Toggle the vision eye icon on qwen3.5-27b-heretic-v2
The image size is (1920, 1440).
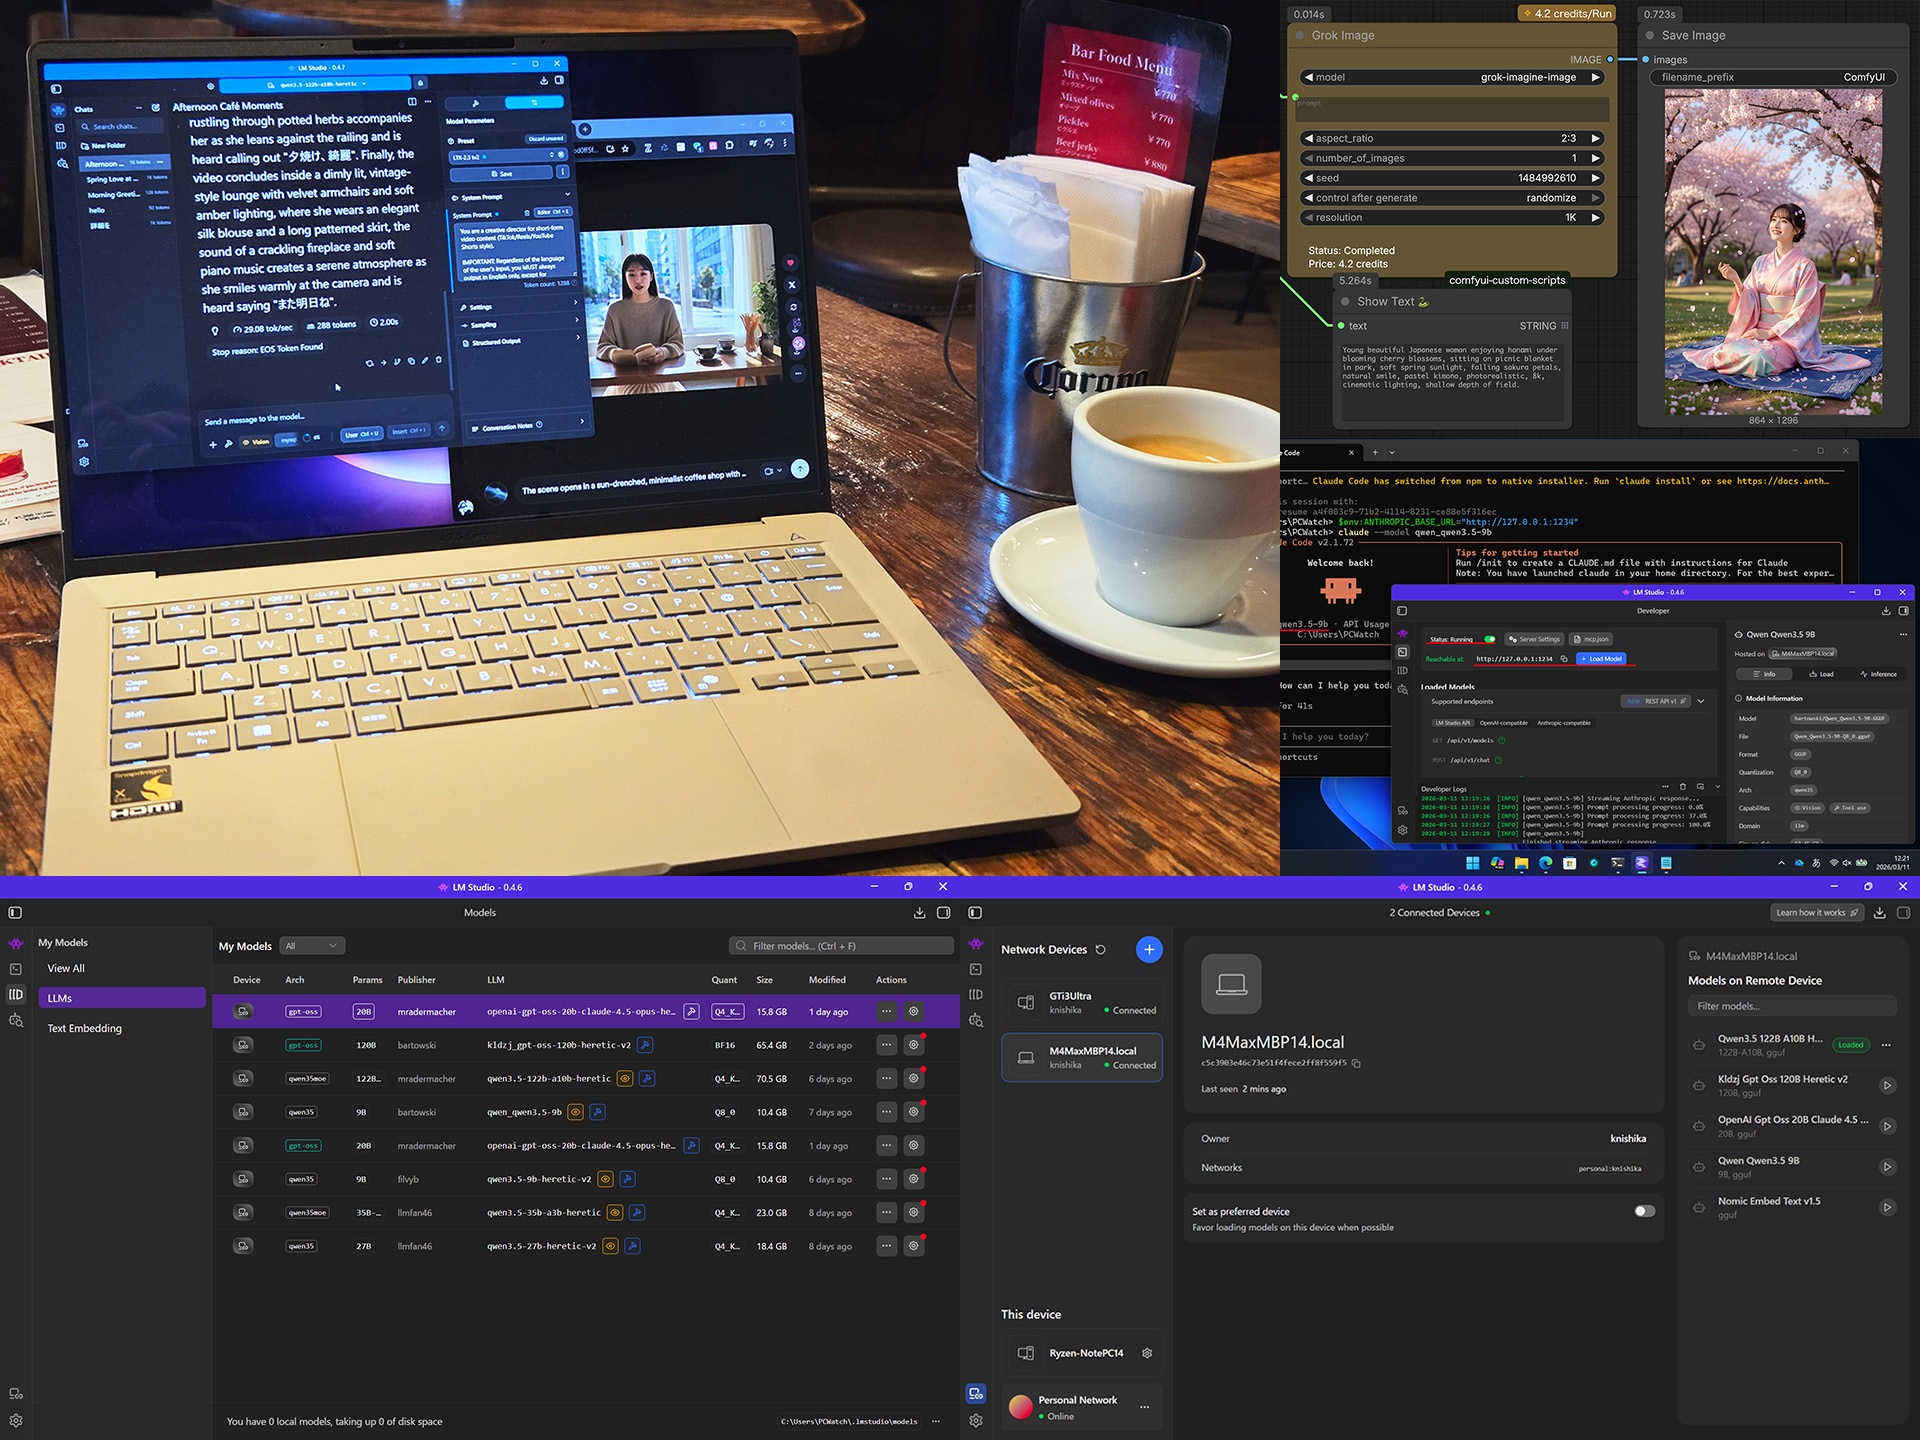pyautogui.click(x=612, y=1246)
